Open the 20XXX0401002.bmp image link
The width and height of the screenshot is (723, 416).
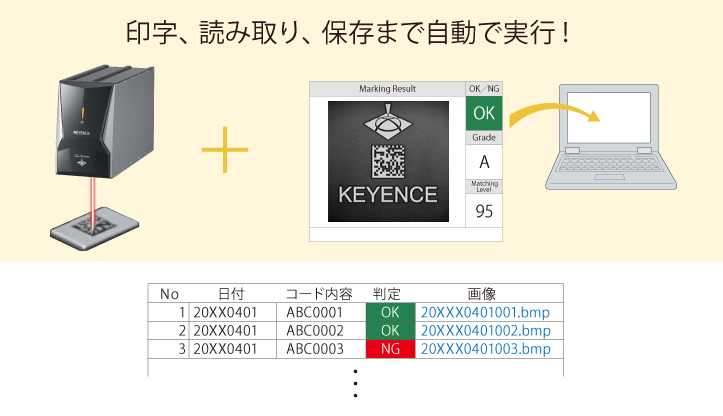point(485,330)
